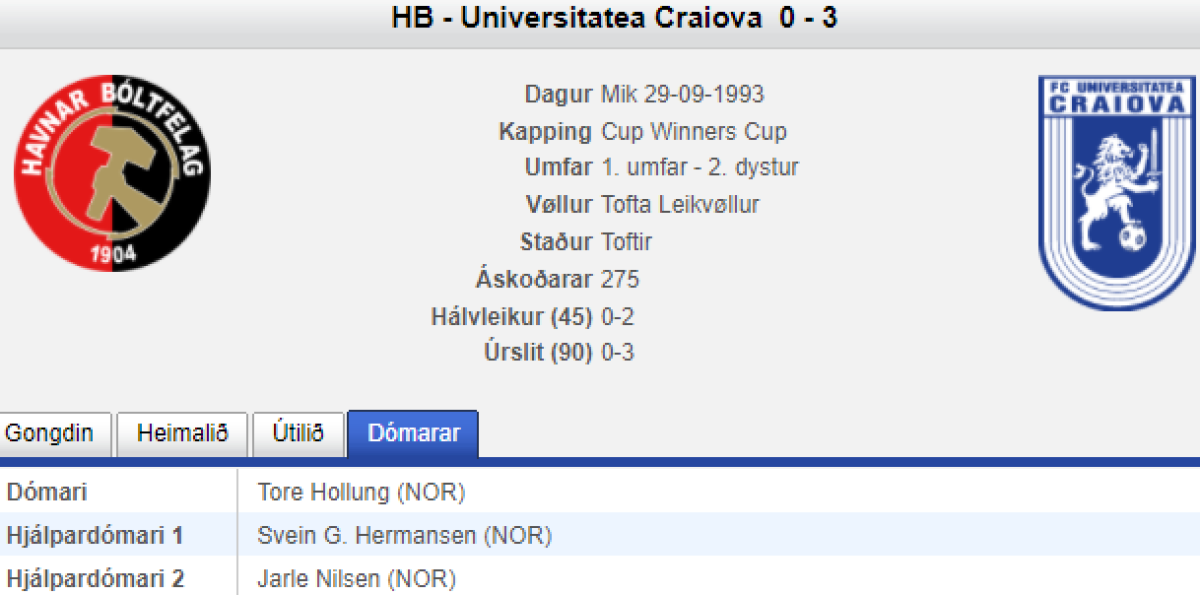Select the Útilið tab
1200x595 pixels.
tap(298, 434)
